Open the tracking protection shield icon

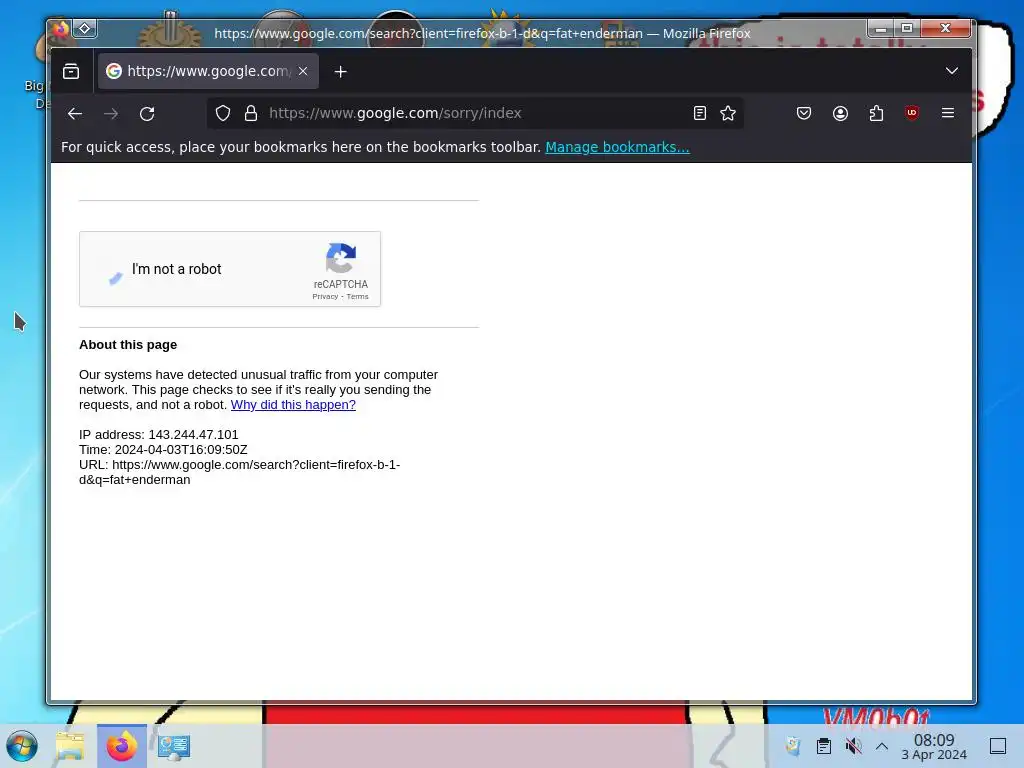(223, 114)
